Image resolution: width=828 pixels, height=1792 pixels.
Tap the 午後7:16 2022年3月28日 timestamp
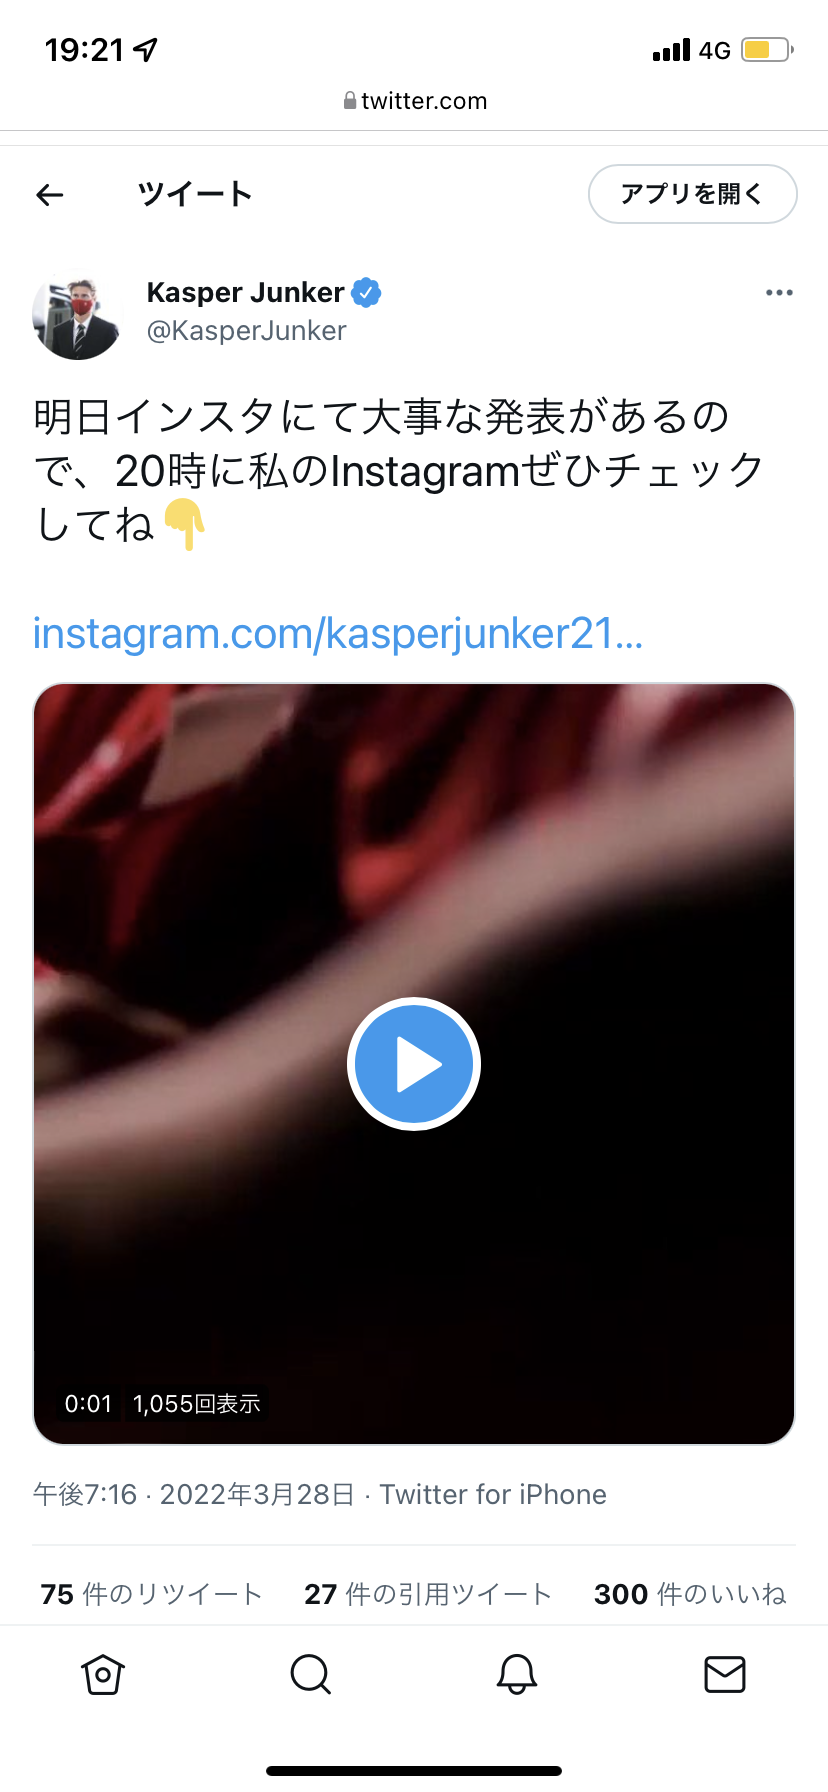[194, 1494]
